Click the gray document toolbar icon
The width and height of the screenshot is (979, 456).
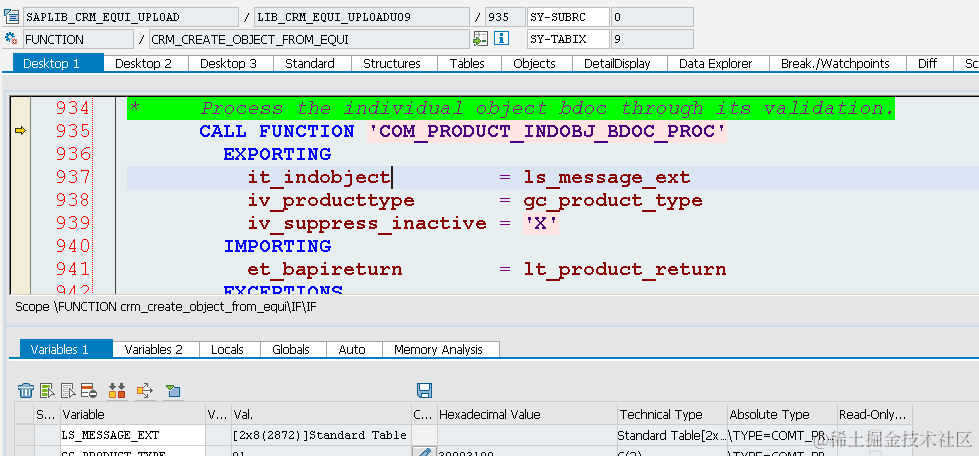coord(68,391)
